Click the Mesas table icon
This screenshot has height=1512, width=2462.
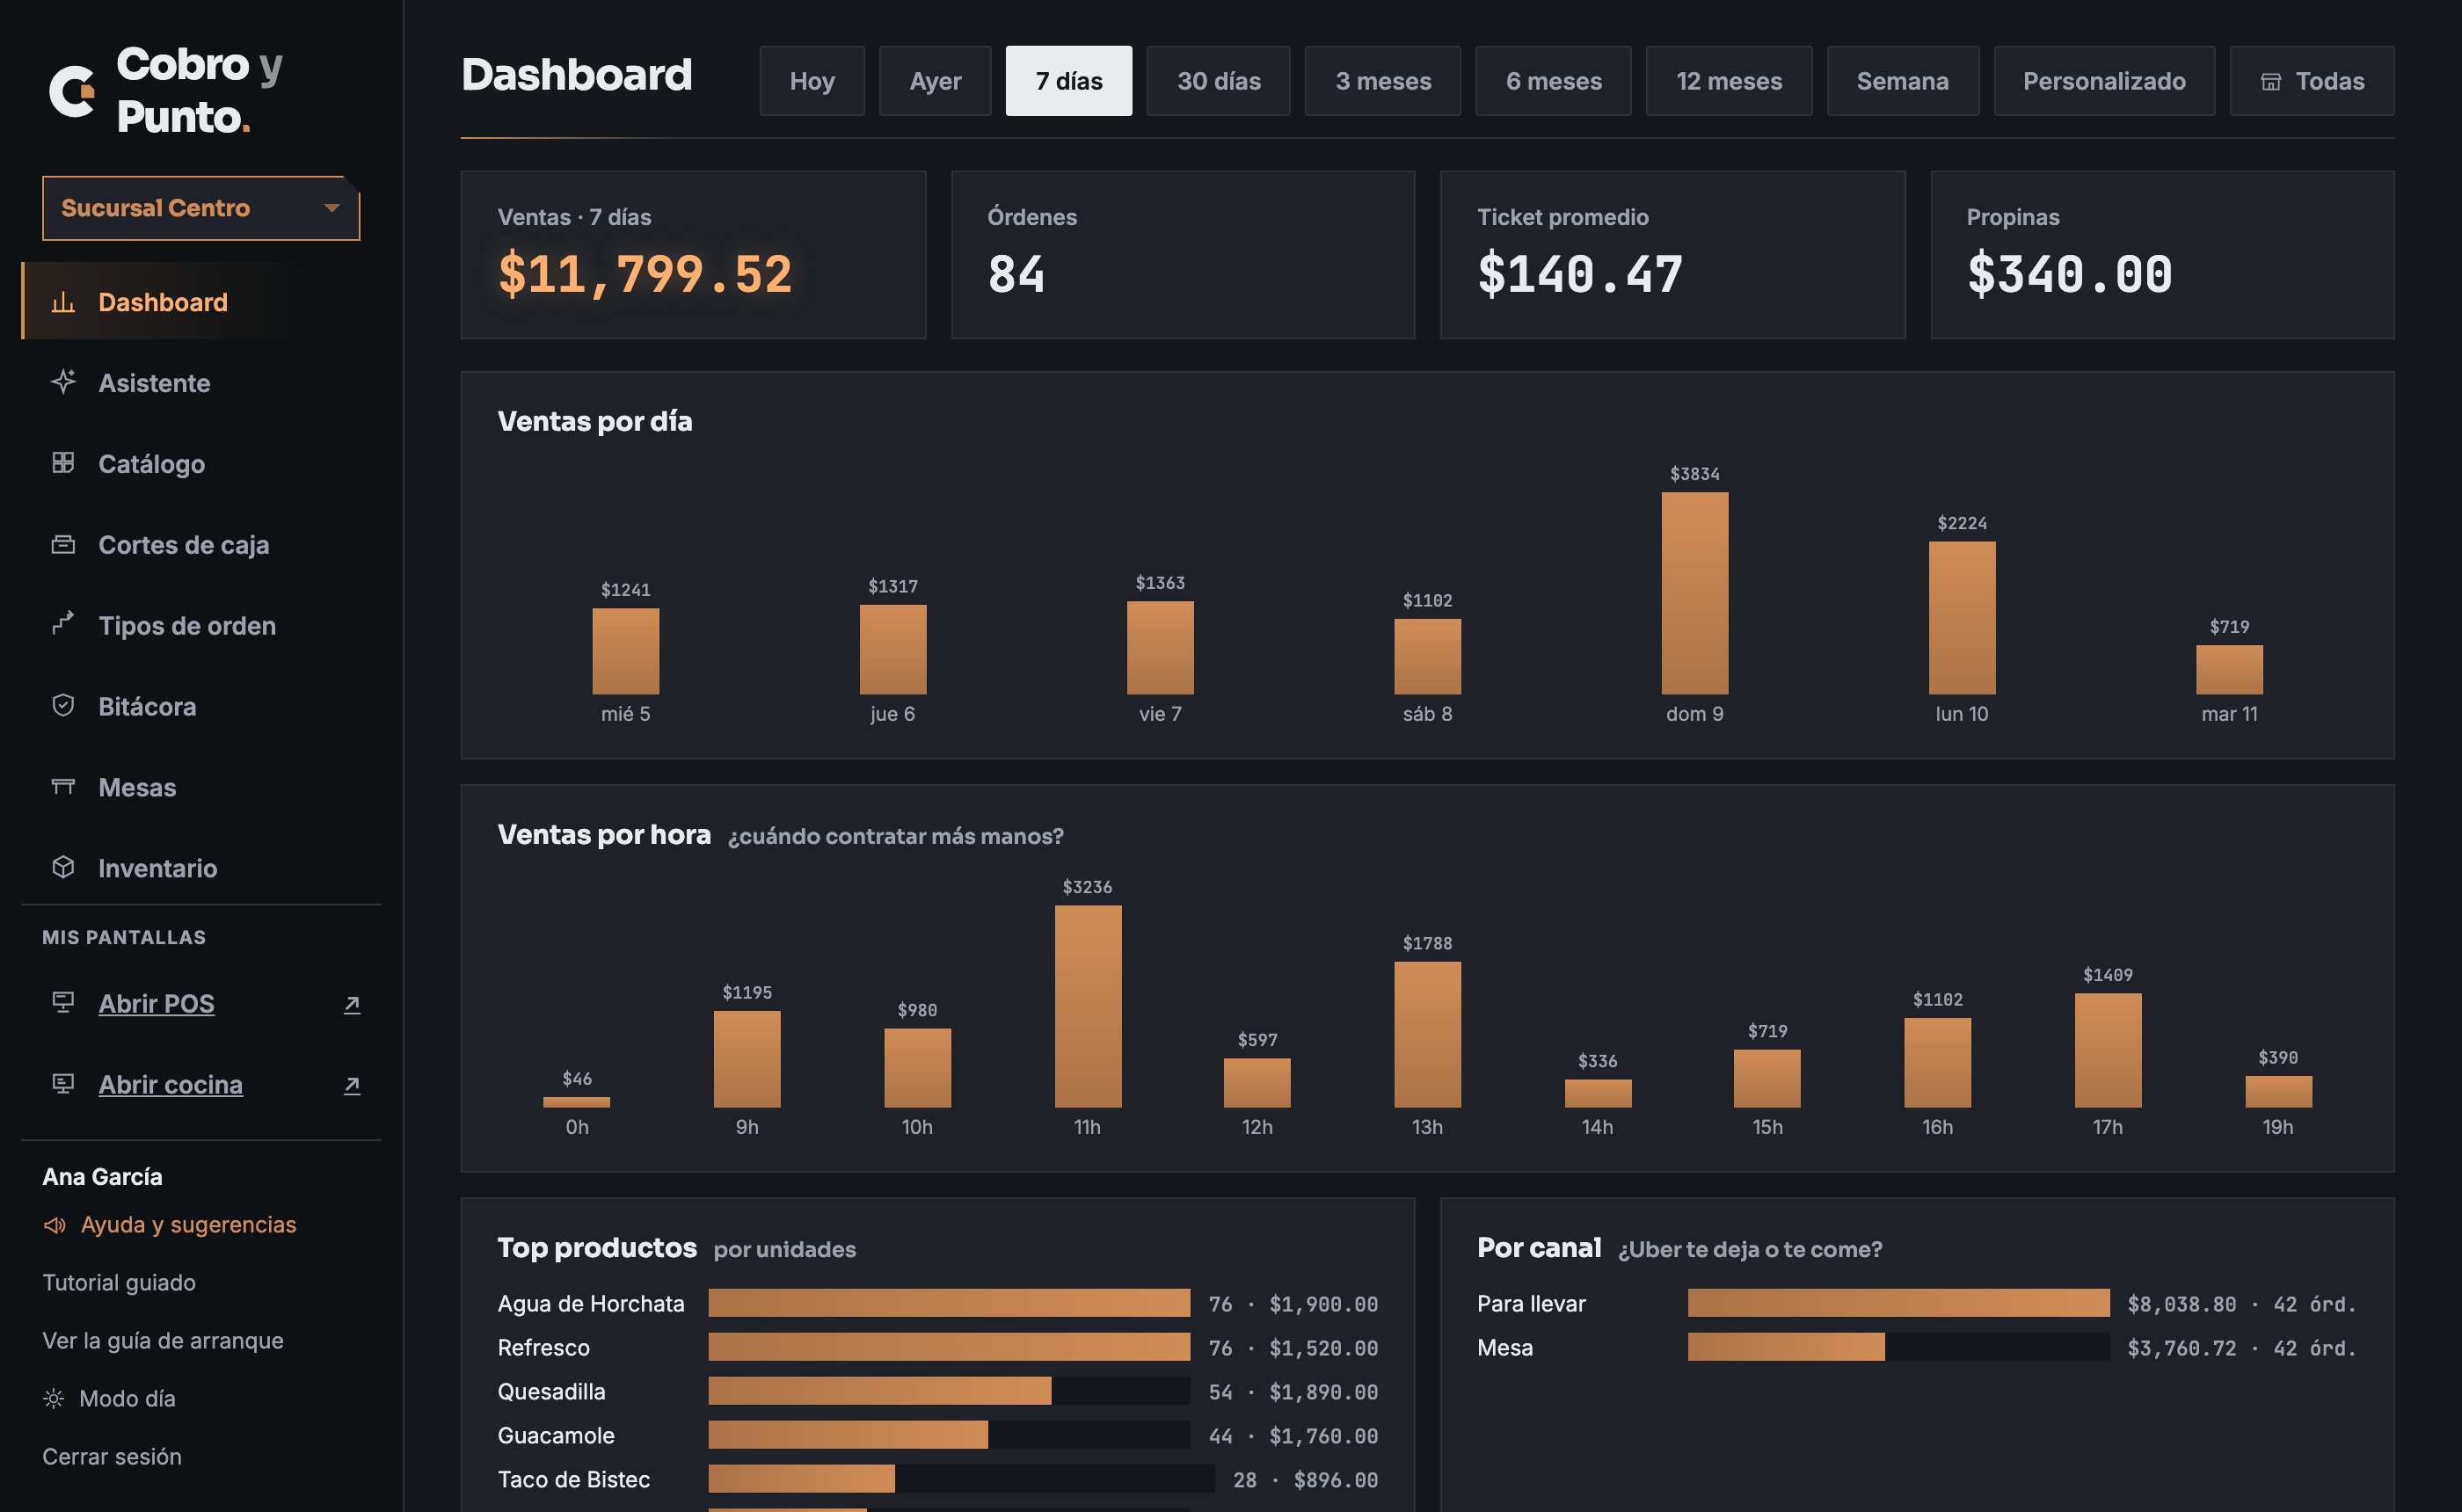(x=63, y=786)
